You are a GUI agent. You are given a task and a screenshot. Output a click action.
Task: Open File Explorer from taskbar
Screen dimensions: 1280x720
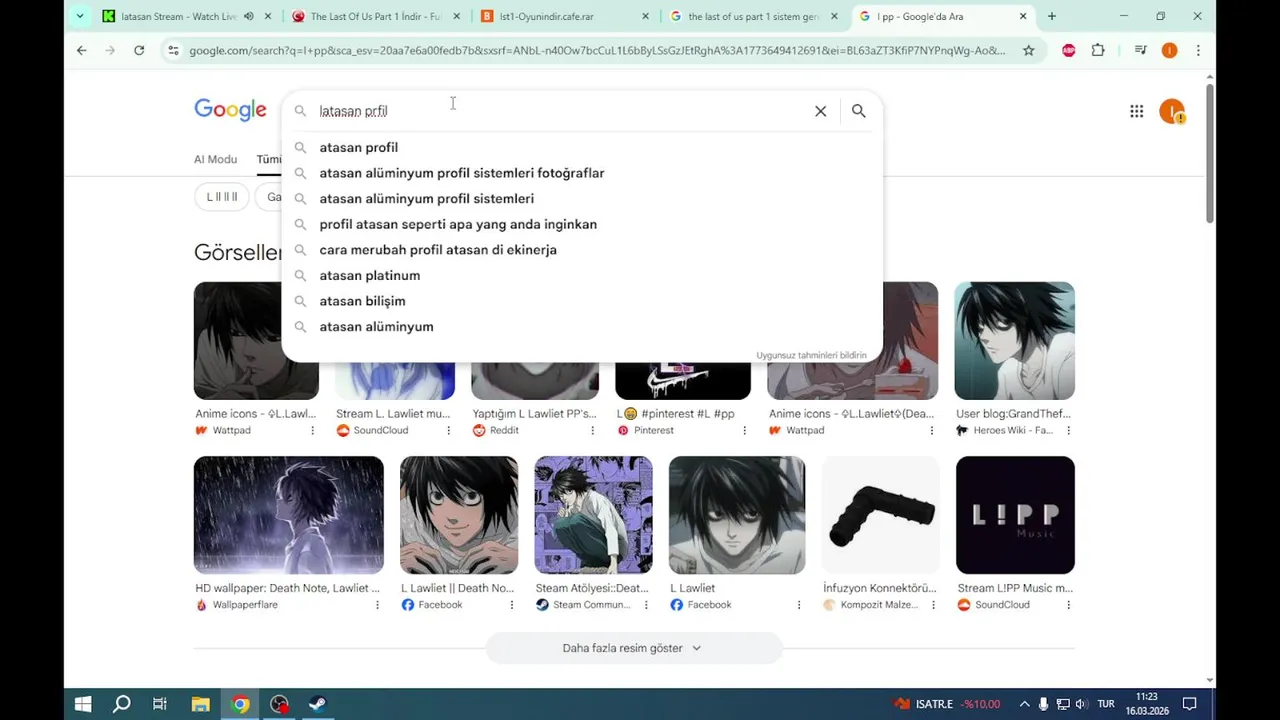coord(200,704)
